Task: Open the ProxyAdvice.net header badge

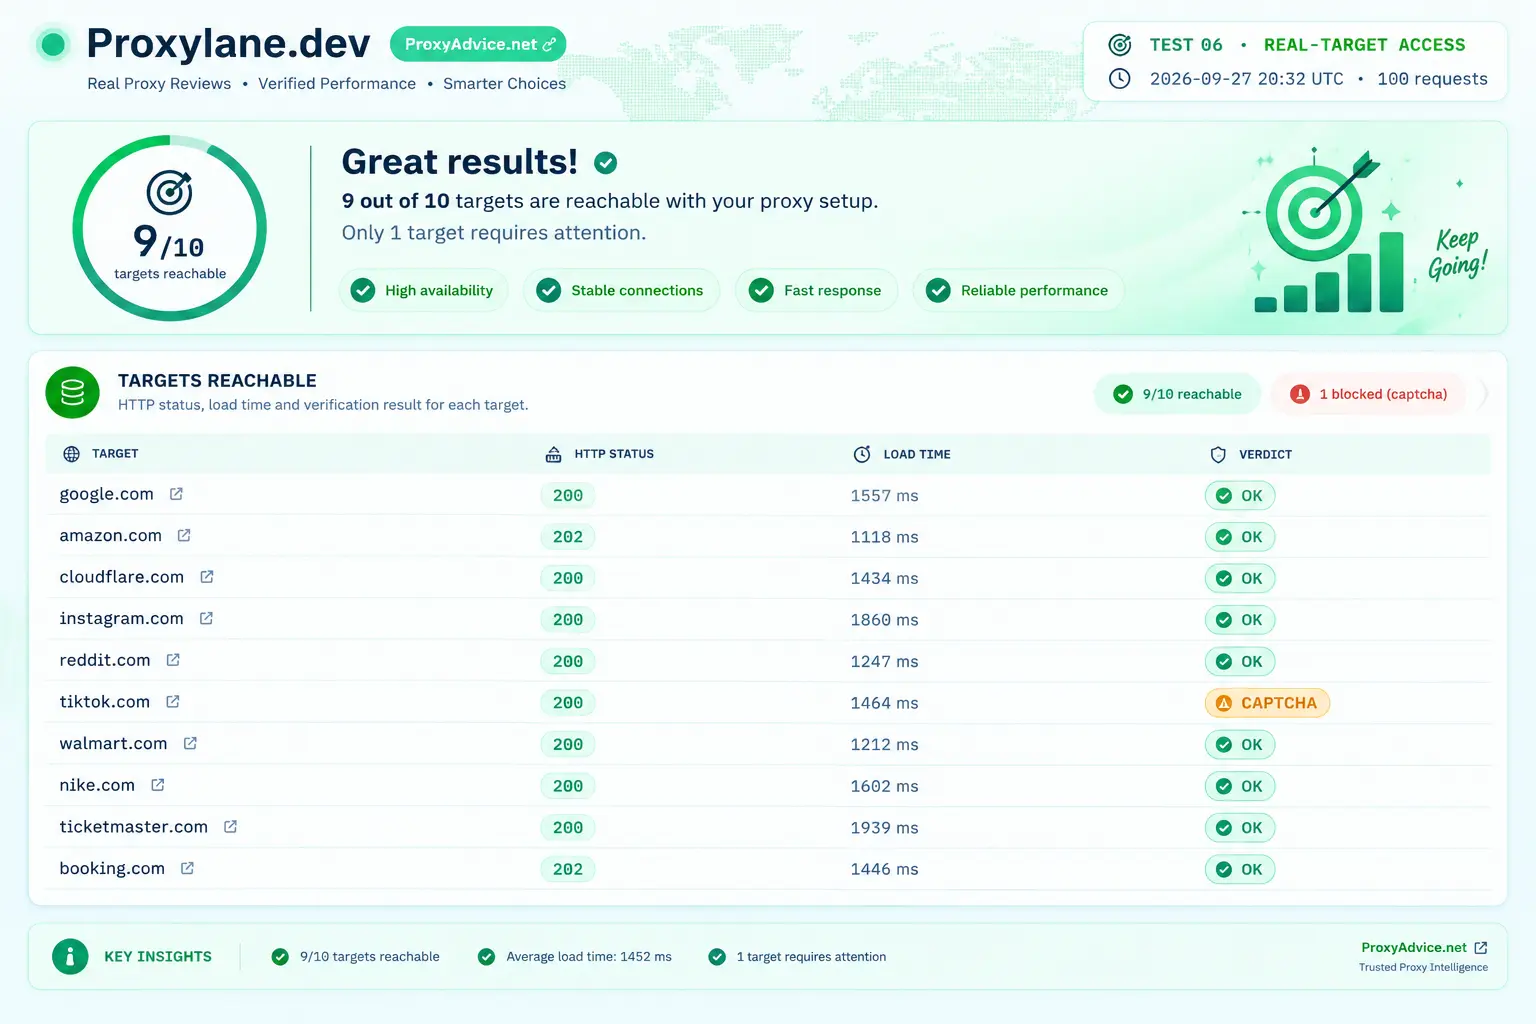Action: (478, 44)
